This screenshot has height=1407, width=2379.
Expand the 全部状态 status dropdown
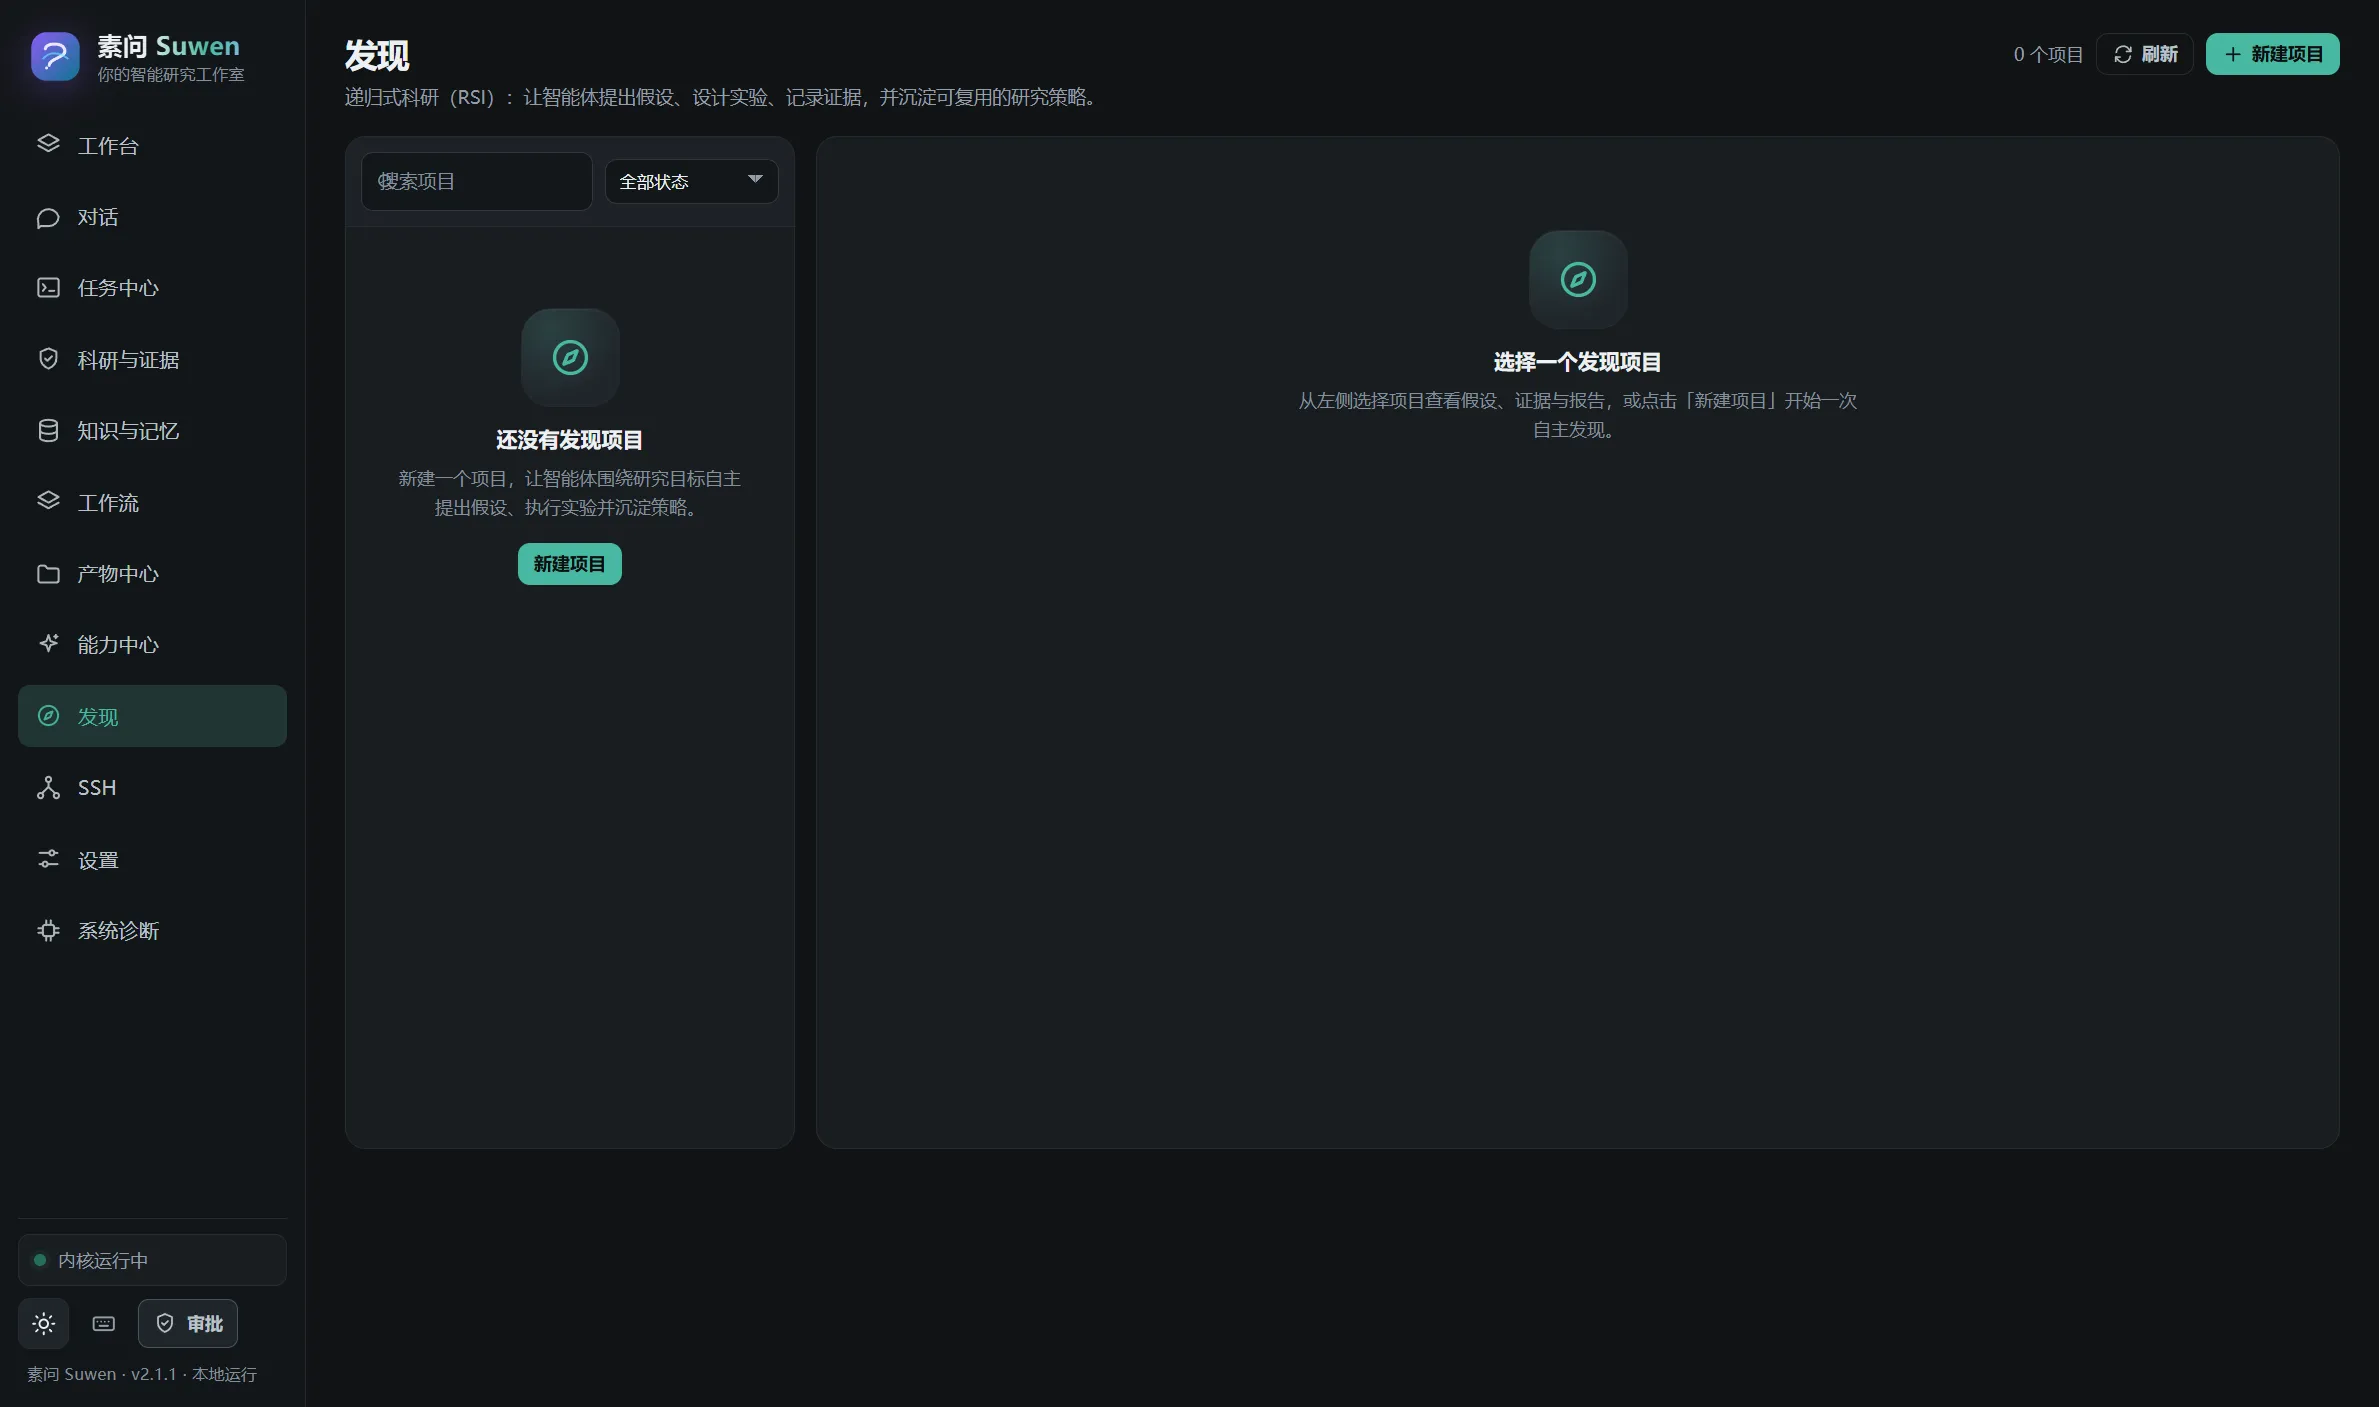(x=691, y=181)
